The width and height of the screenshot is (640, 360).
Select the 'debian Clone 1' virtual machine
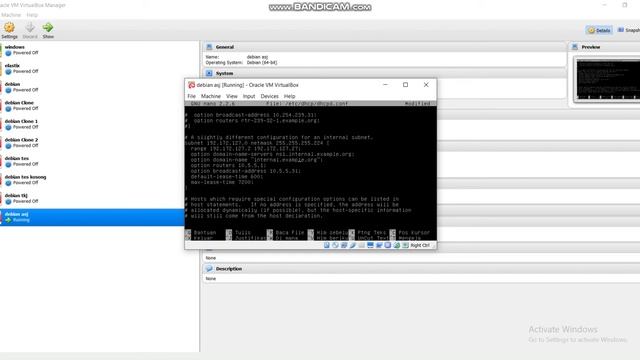(x=92, y=124)
